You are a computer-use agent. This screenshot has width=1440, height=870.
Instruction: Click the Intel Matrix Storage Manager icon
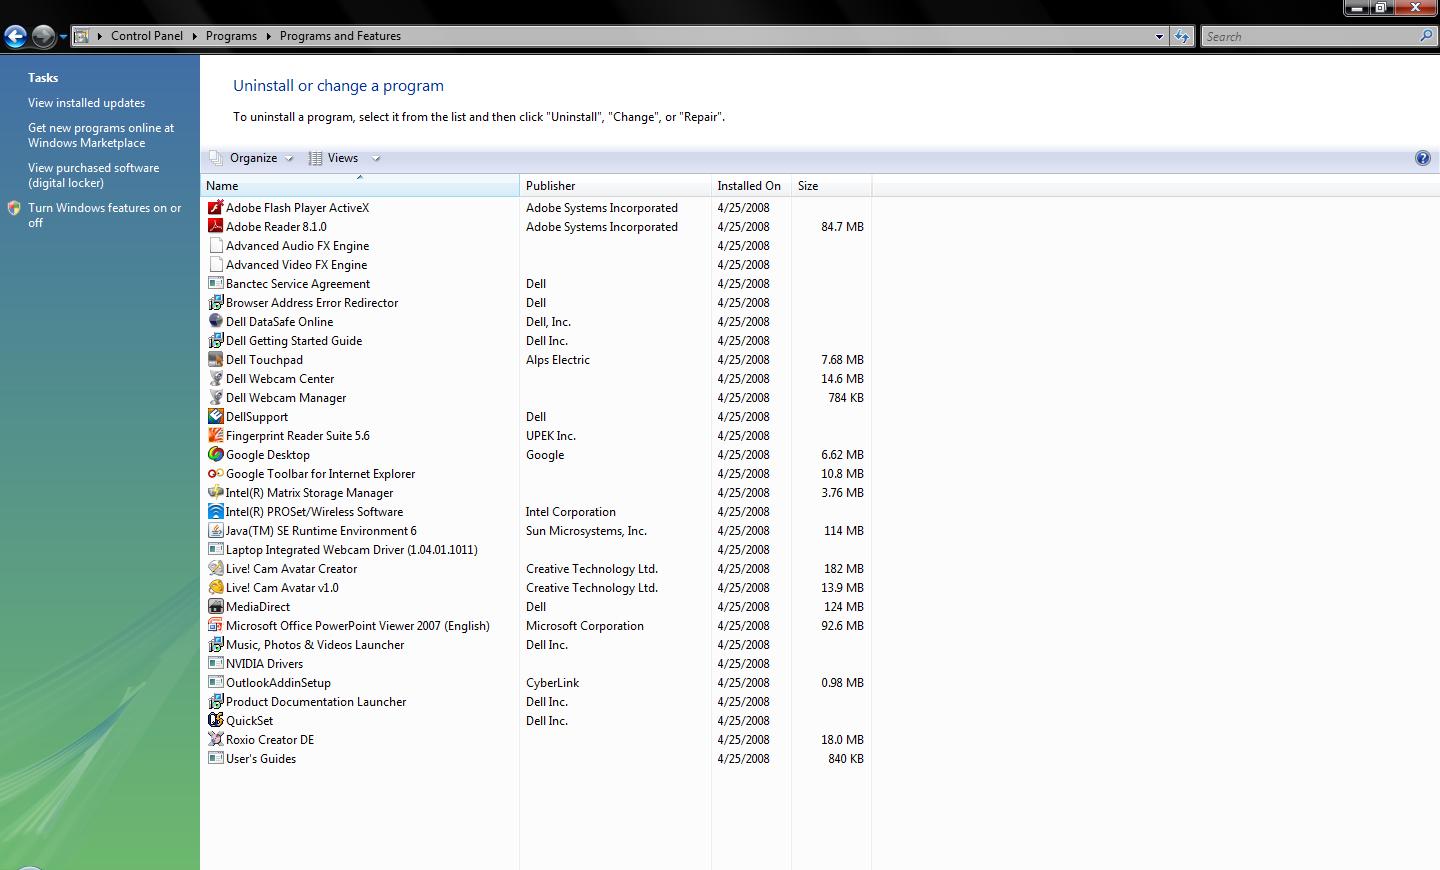point(215,492)
